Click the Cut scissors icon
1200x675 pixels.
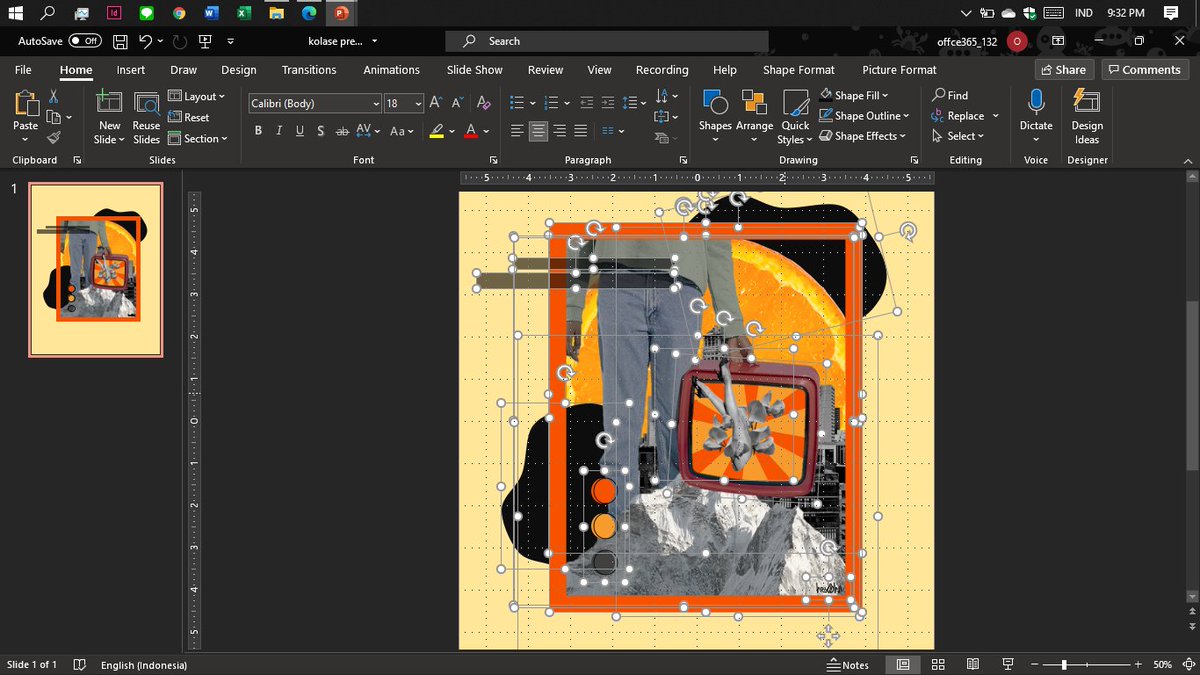[54, 97]
